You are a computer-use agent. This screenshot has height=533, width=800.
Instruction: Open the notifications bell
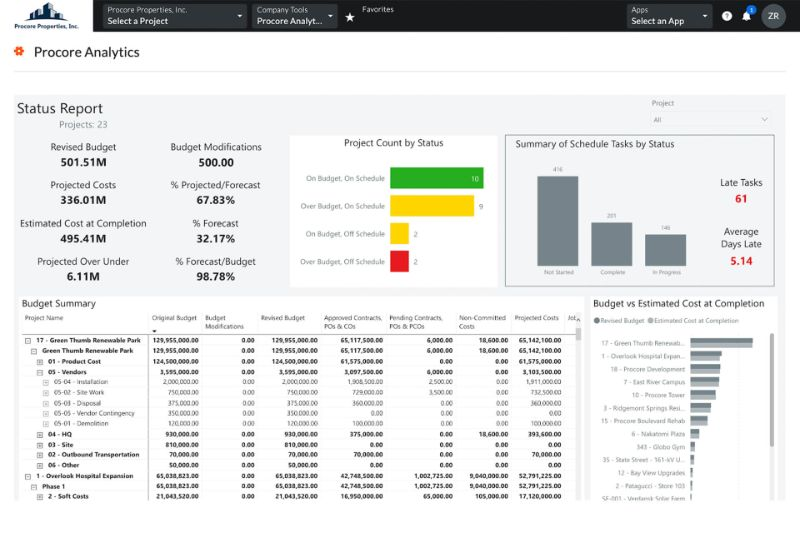coord(746,16)
